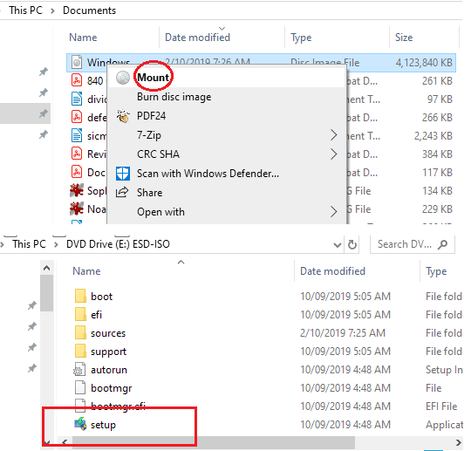471x451 pixels.
Task: Open the setup application icon
Action: coord(80,424)
